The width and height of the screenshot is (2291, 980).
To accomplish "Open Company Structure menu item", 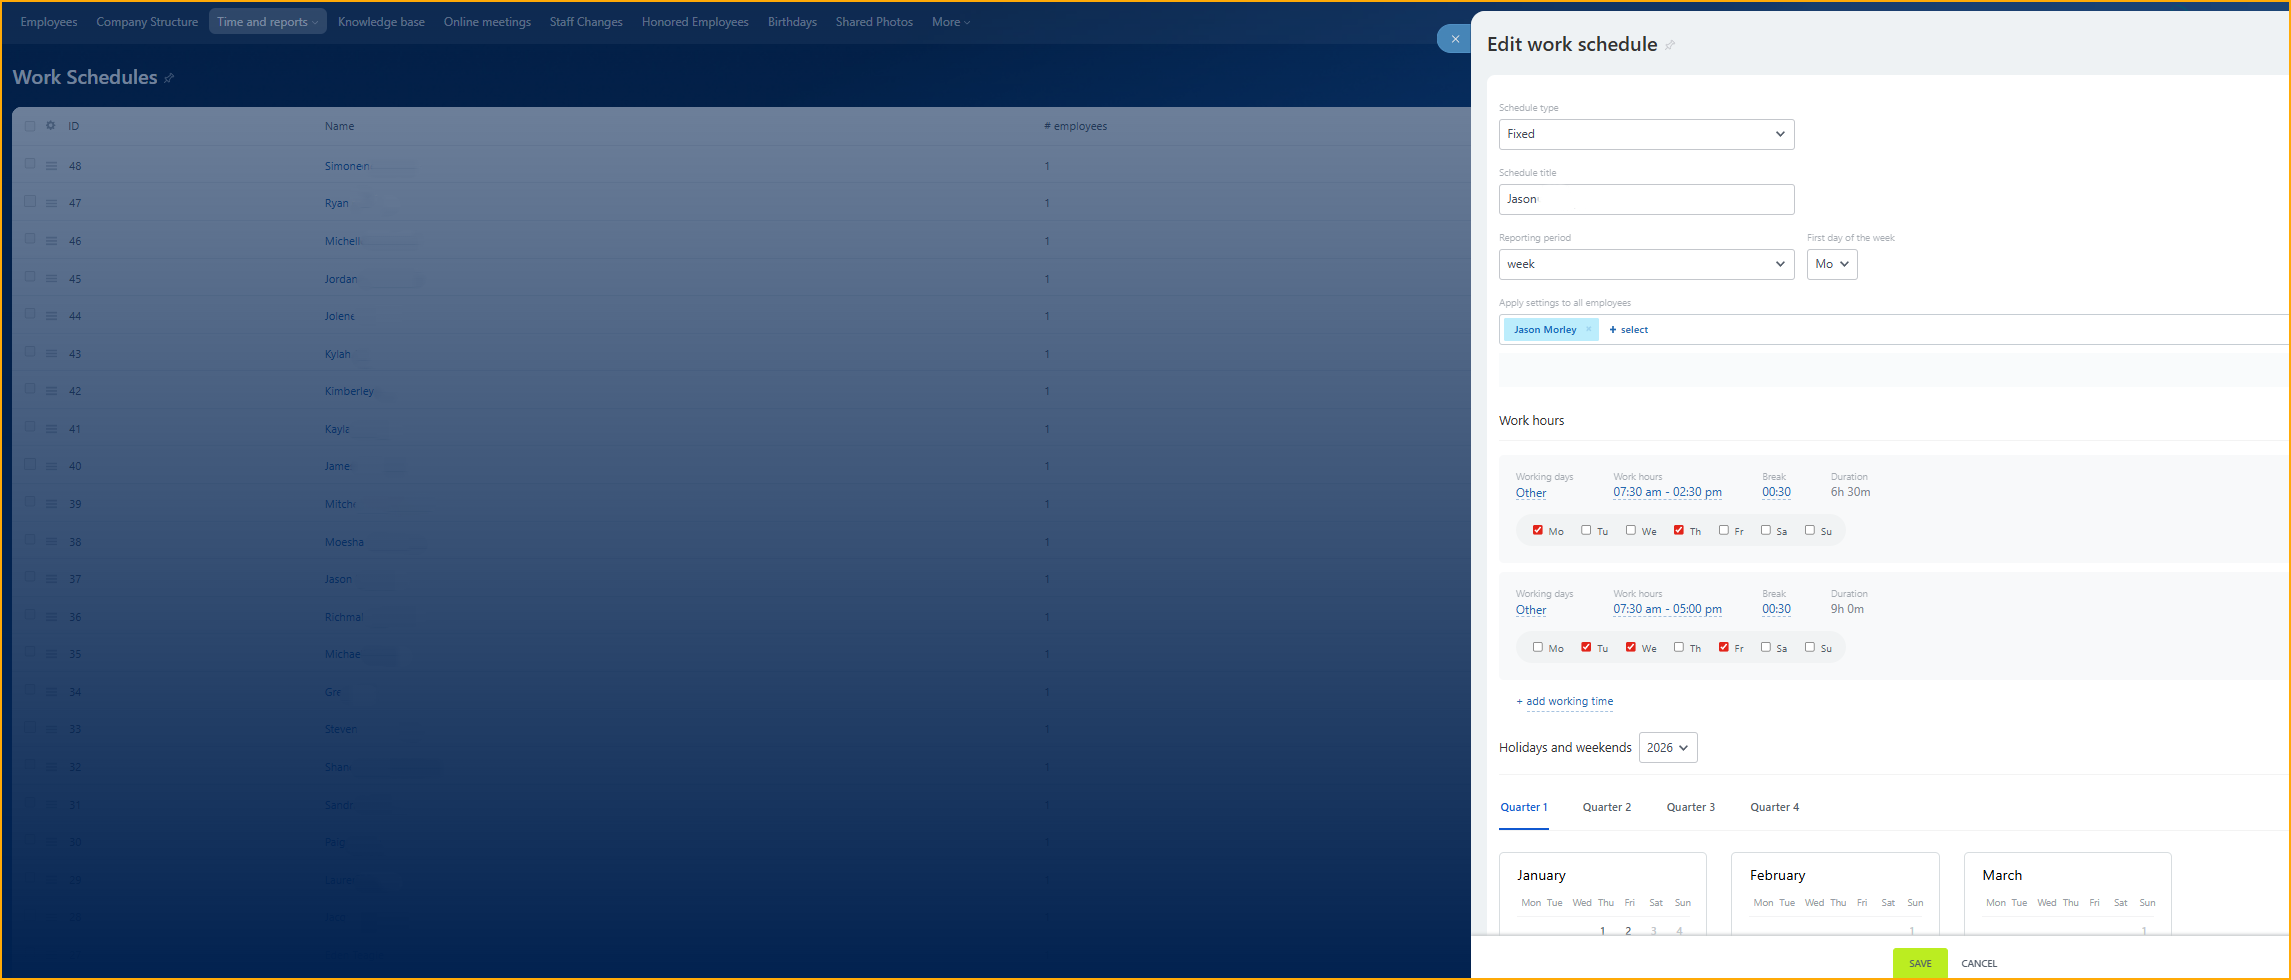I will [x=147, y=22].
